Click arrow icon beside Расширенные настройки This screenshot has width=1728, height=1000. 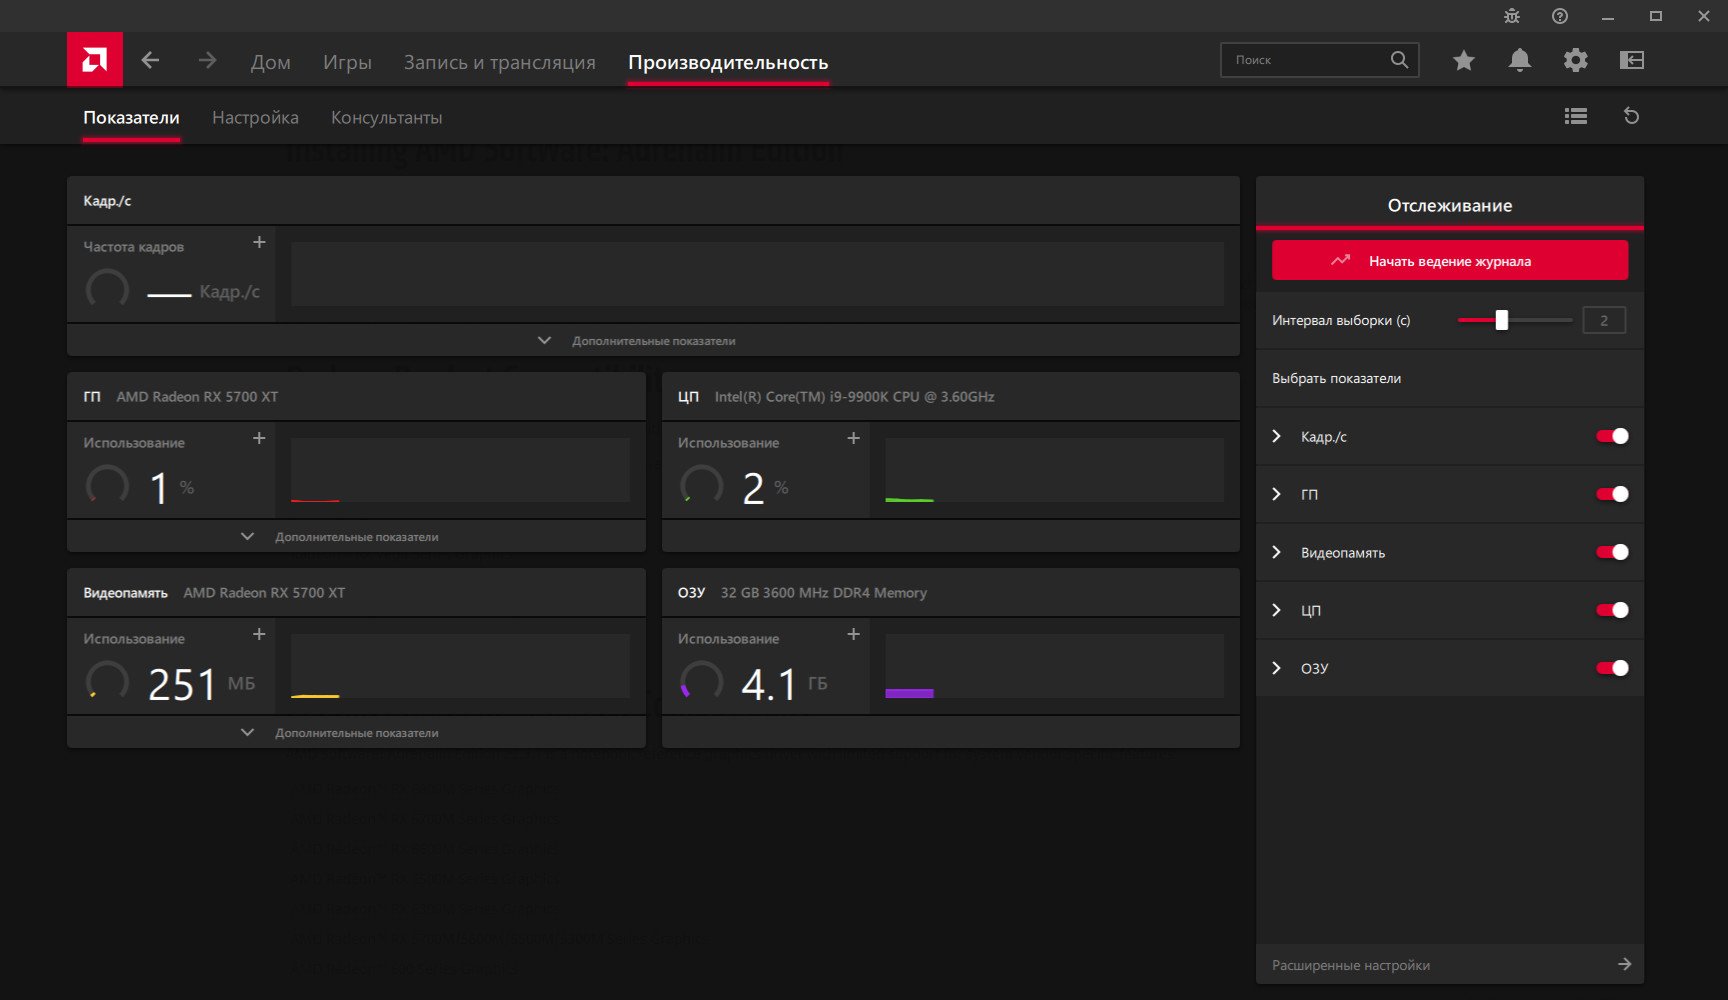click(1624, 964)
